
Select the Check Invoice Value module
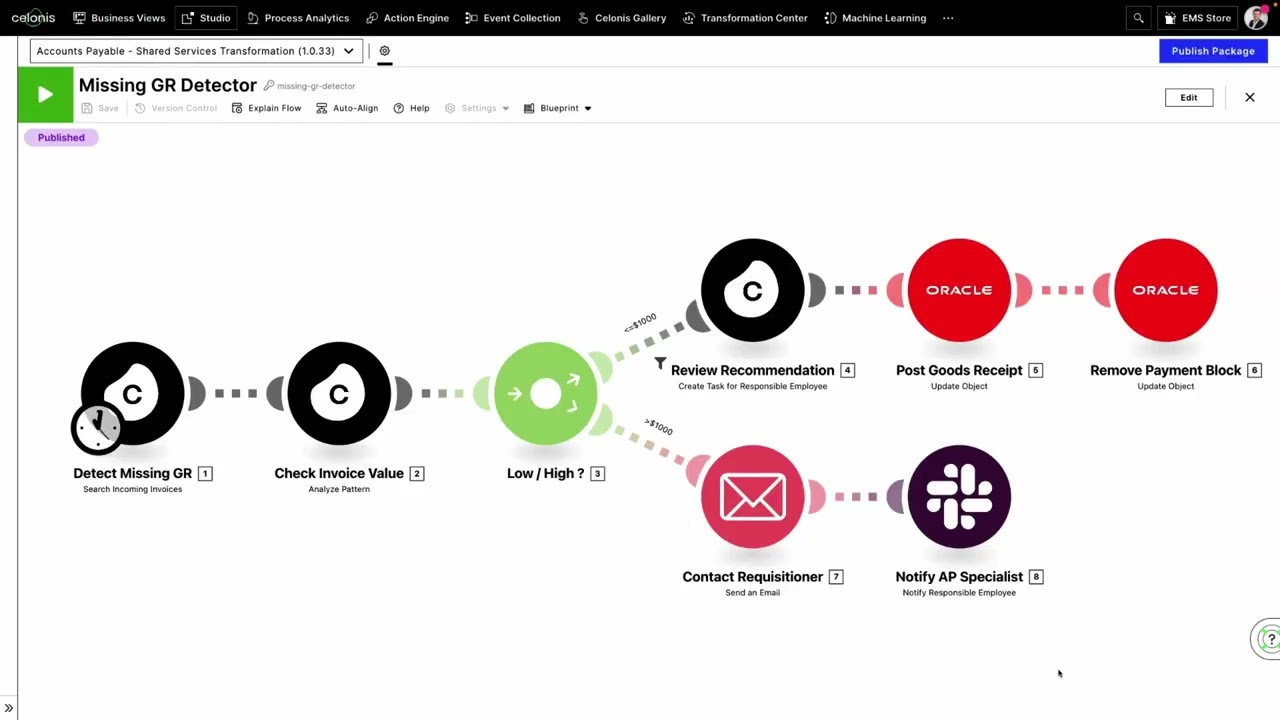pyautogui.click(x=339, y=393)
